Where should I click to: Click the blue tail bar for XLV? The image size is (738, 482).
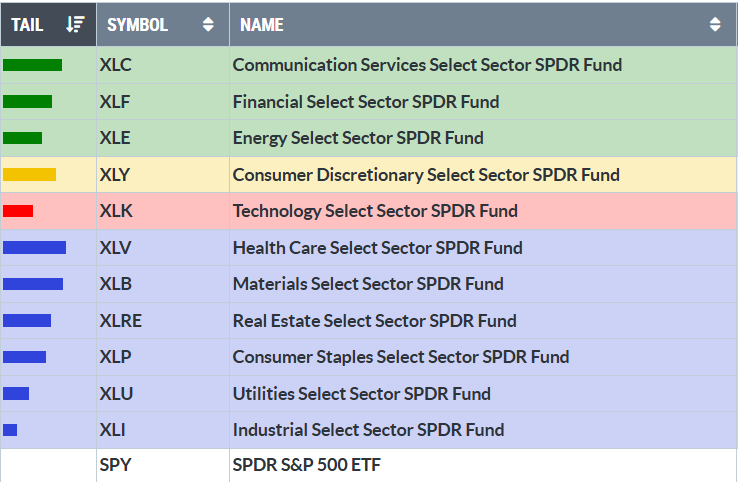(x=34, y=248)
